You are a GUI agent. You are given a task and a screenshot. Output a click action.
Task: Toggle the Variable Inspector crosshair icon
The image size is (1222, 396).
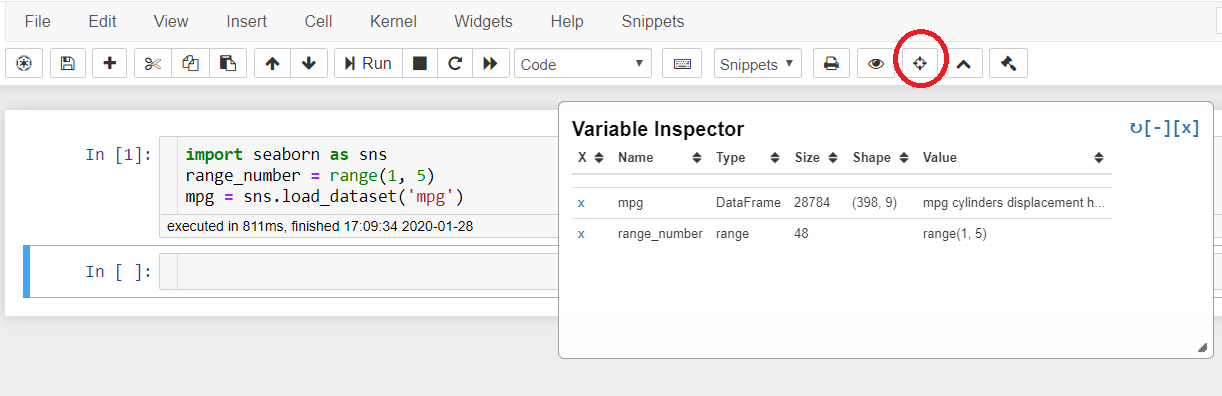tap(920, 64)
